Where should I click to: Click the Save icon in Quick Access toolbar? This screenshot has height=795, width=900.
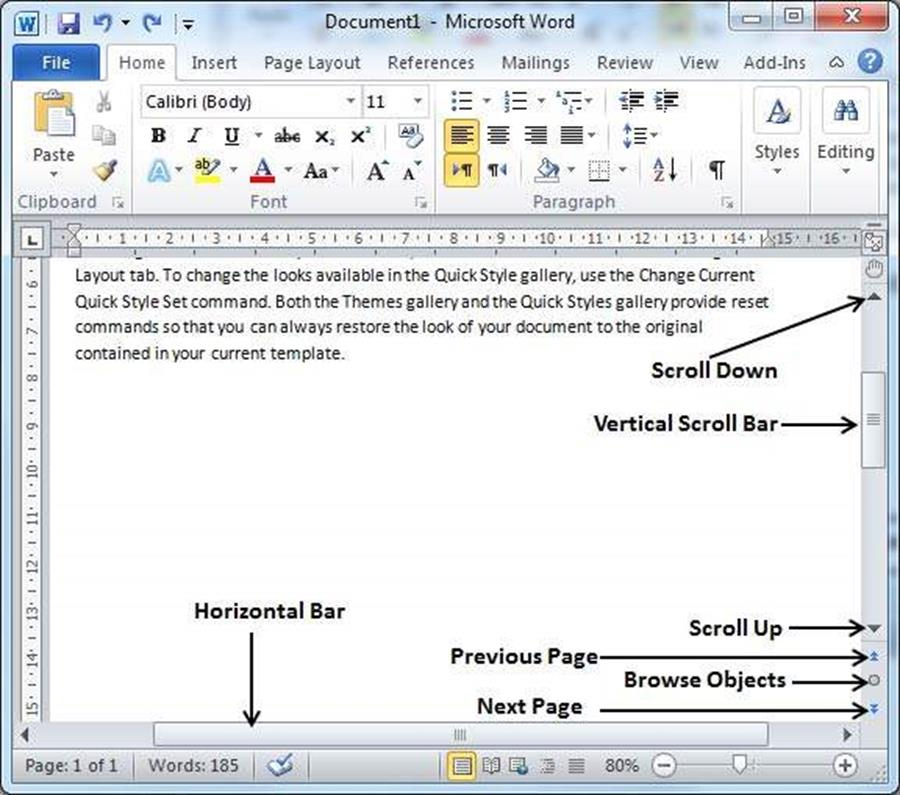pos(69,23)
